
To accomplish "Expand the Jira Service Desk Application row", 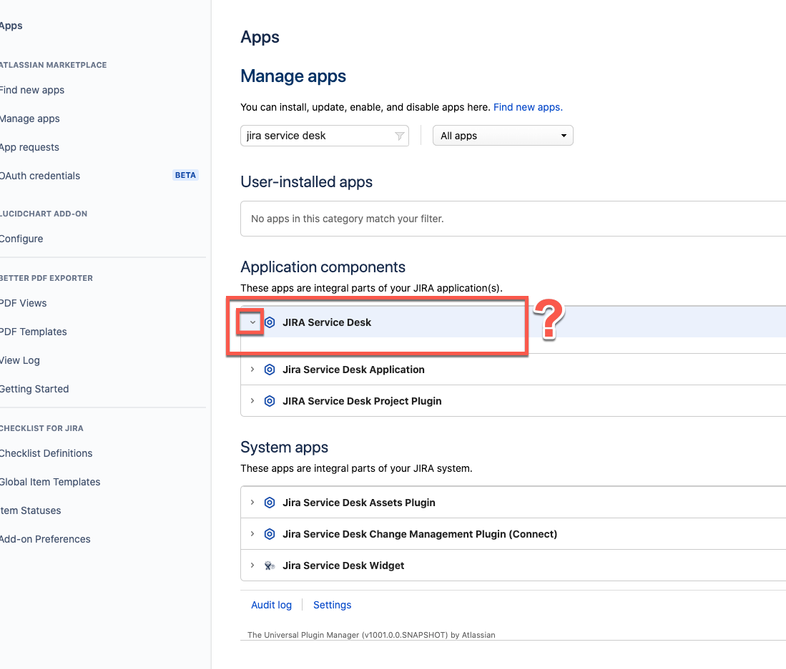I will [x=253, y=369].
